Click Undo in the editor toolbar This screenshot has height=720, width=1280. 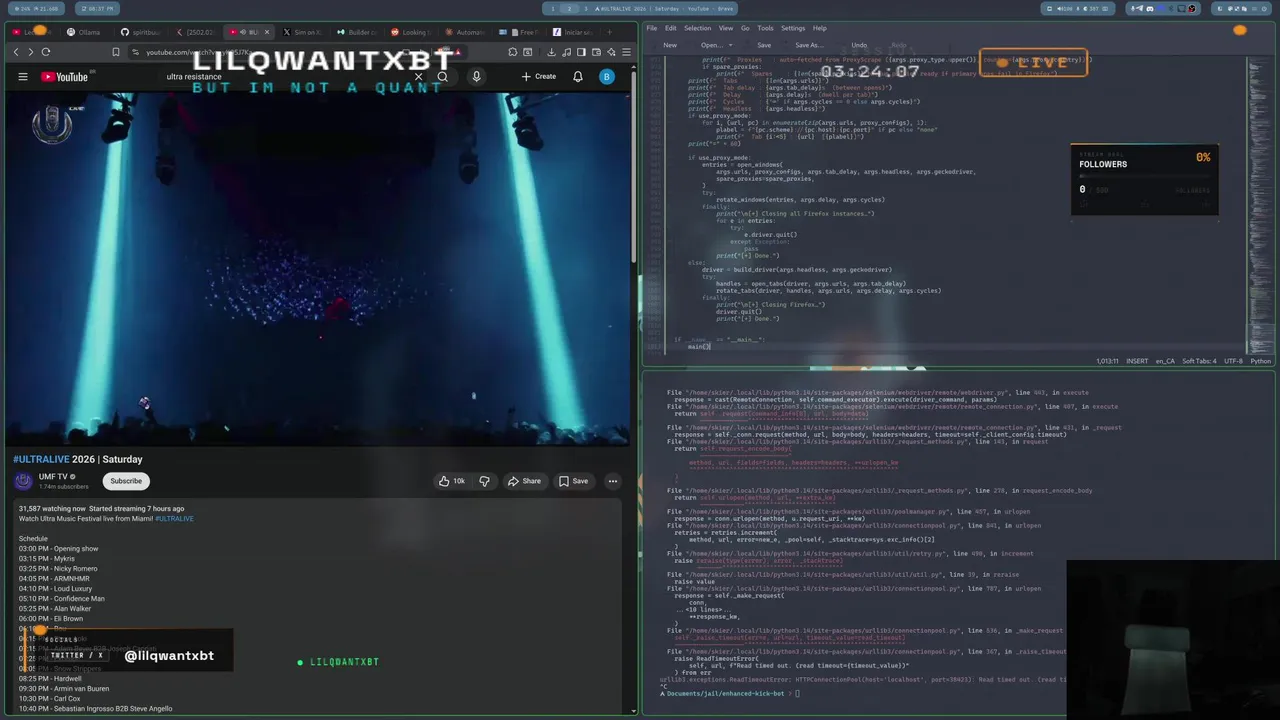(x=859, y=45)
